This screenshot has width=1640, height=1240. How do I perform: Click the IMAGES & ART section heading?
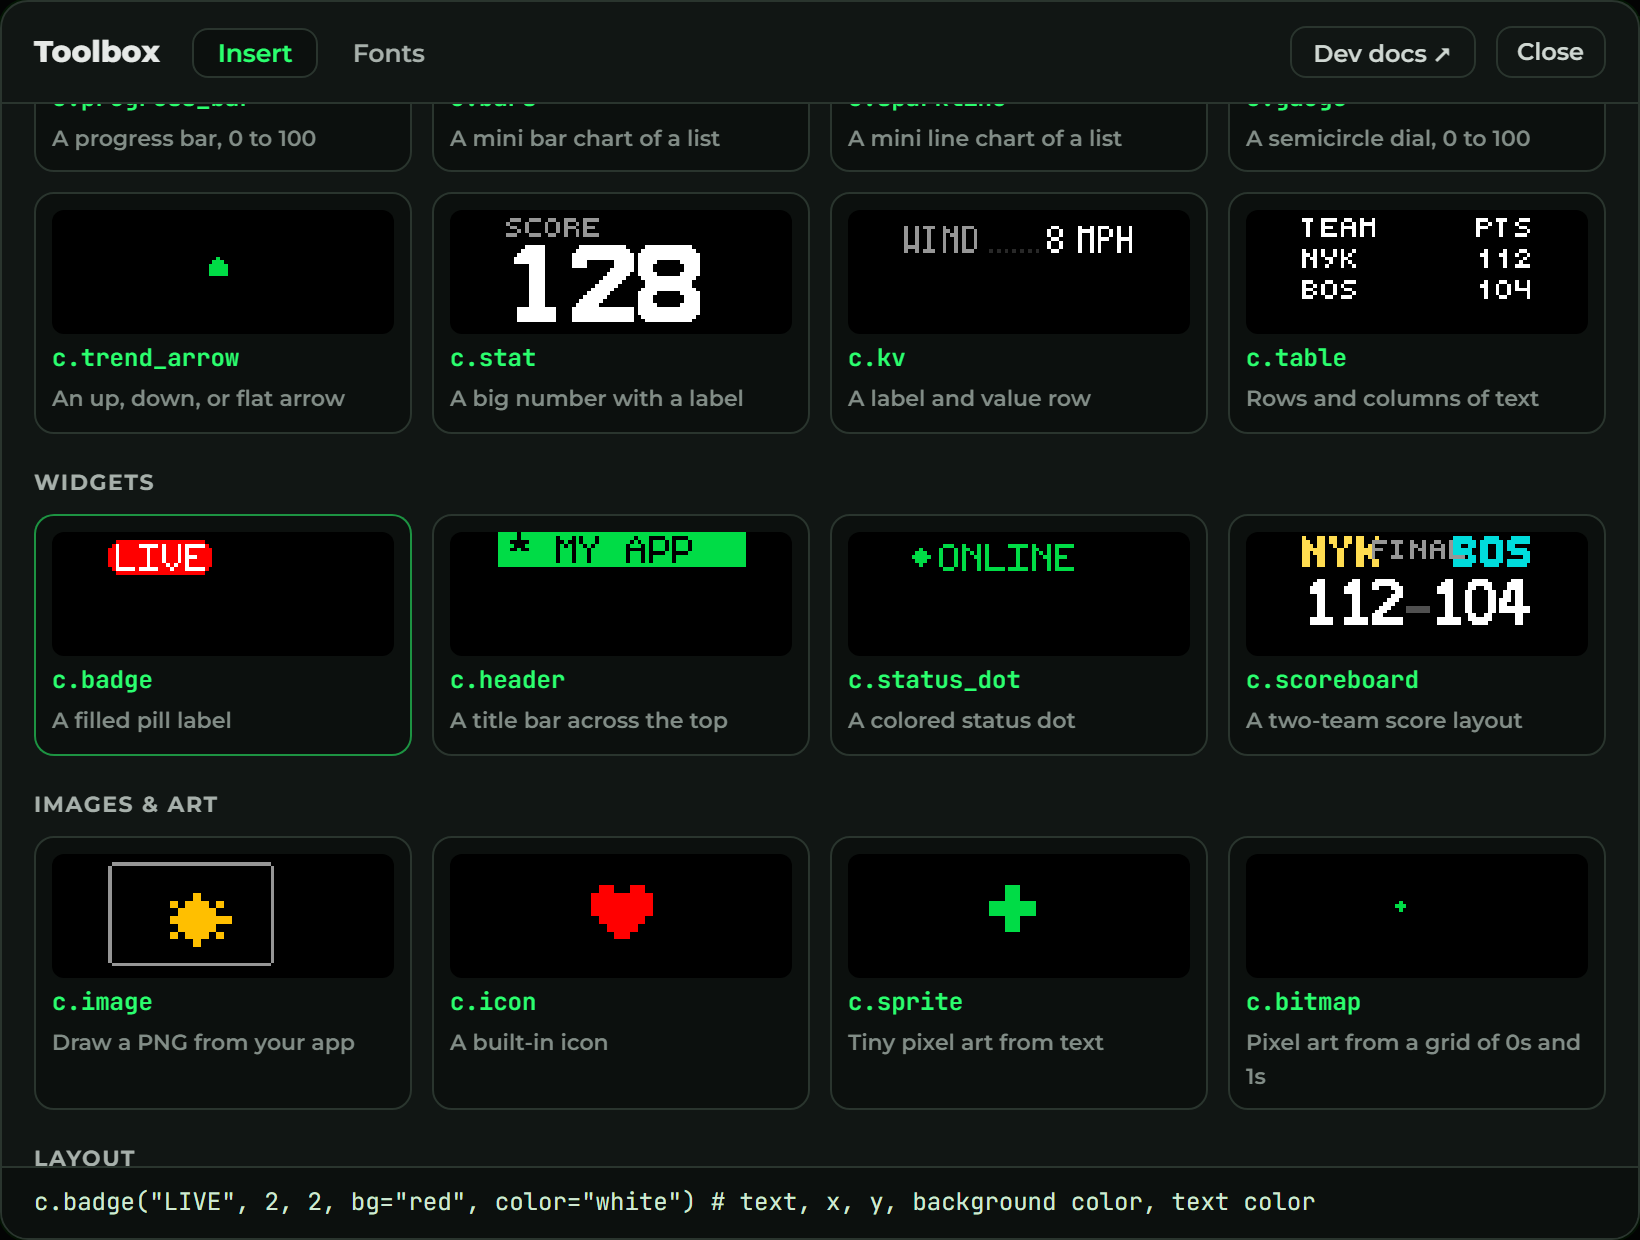[x=126, y=804]
